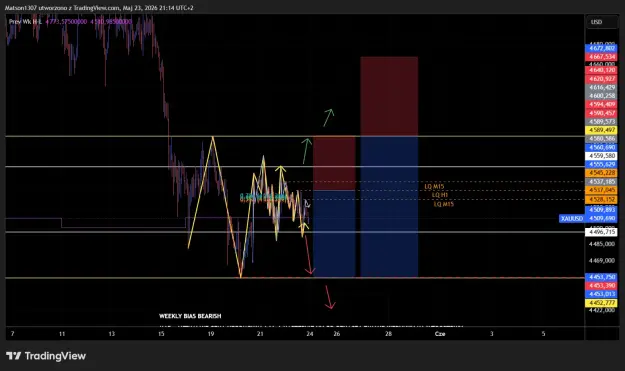Click the 4640,120 price label
This screenshot has width=625, height=371.
[601, 70]
